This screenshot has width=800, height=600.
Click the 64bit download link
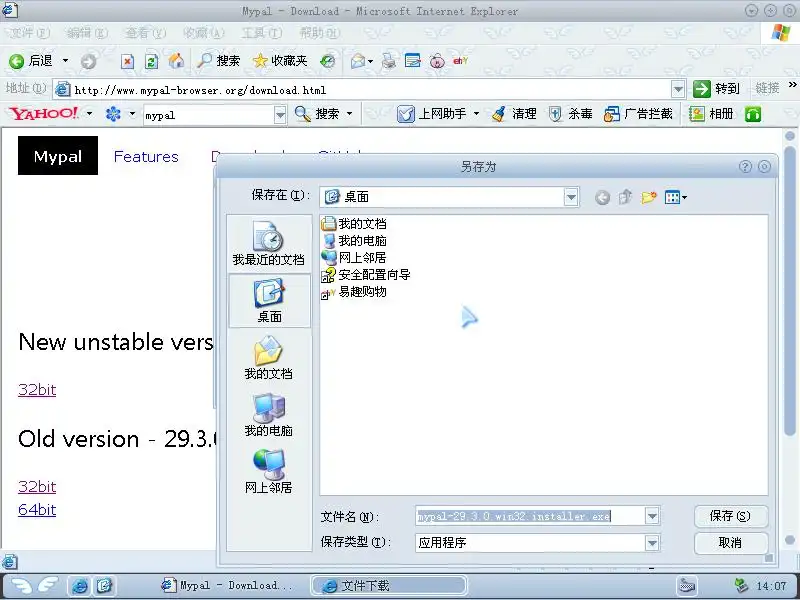pos(37,510)
